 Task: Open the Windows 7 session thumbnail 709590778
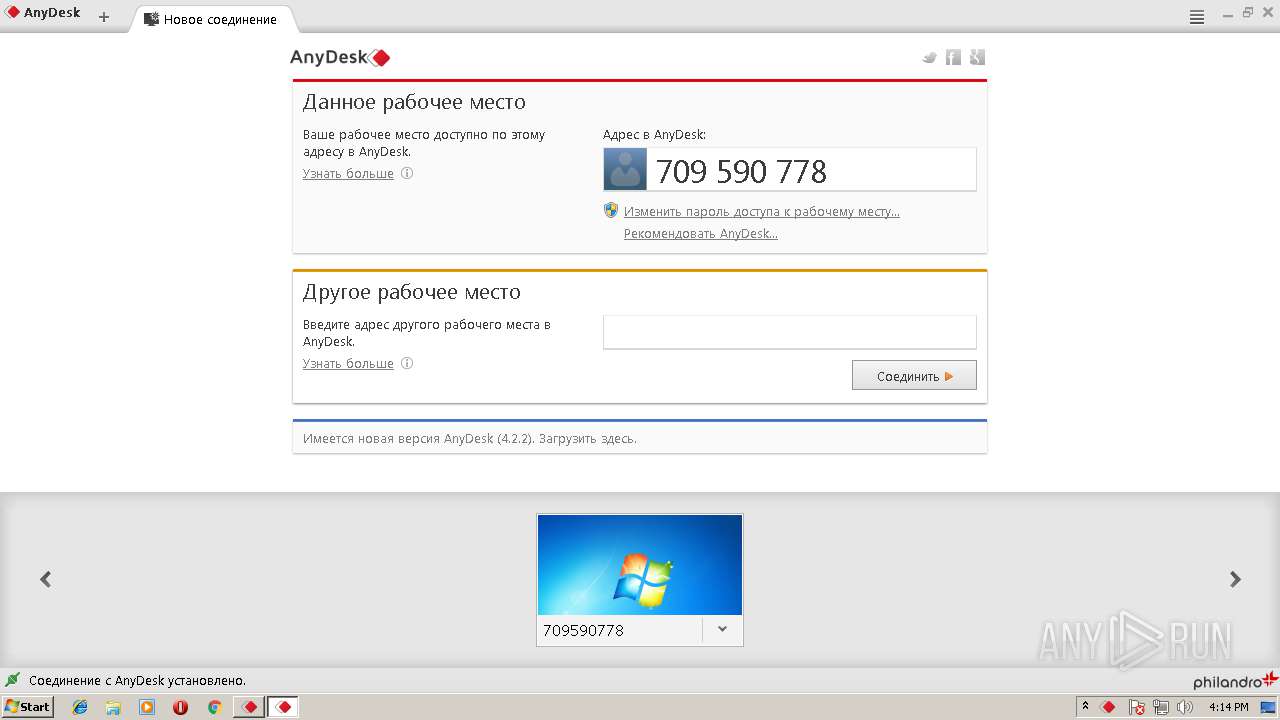tap(640, 565)
